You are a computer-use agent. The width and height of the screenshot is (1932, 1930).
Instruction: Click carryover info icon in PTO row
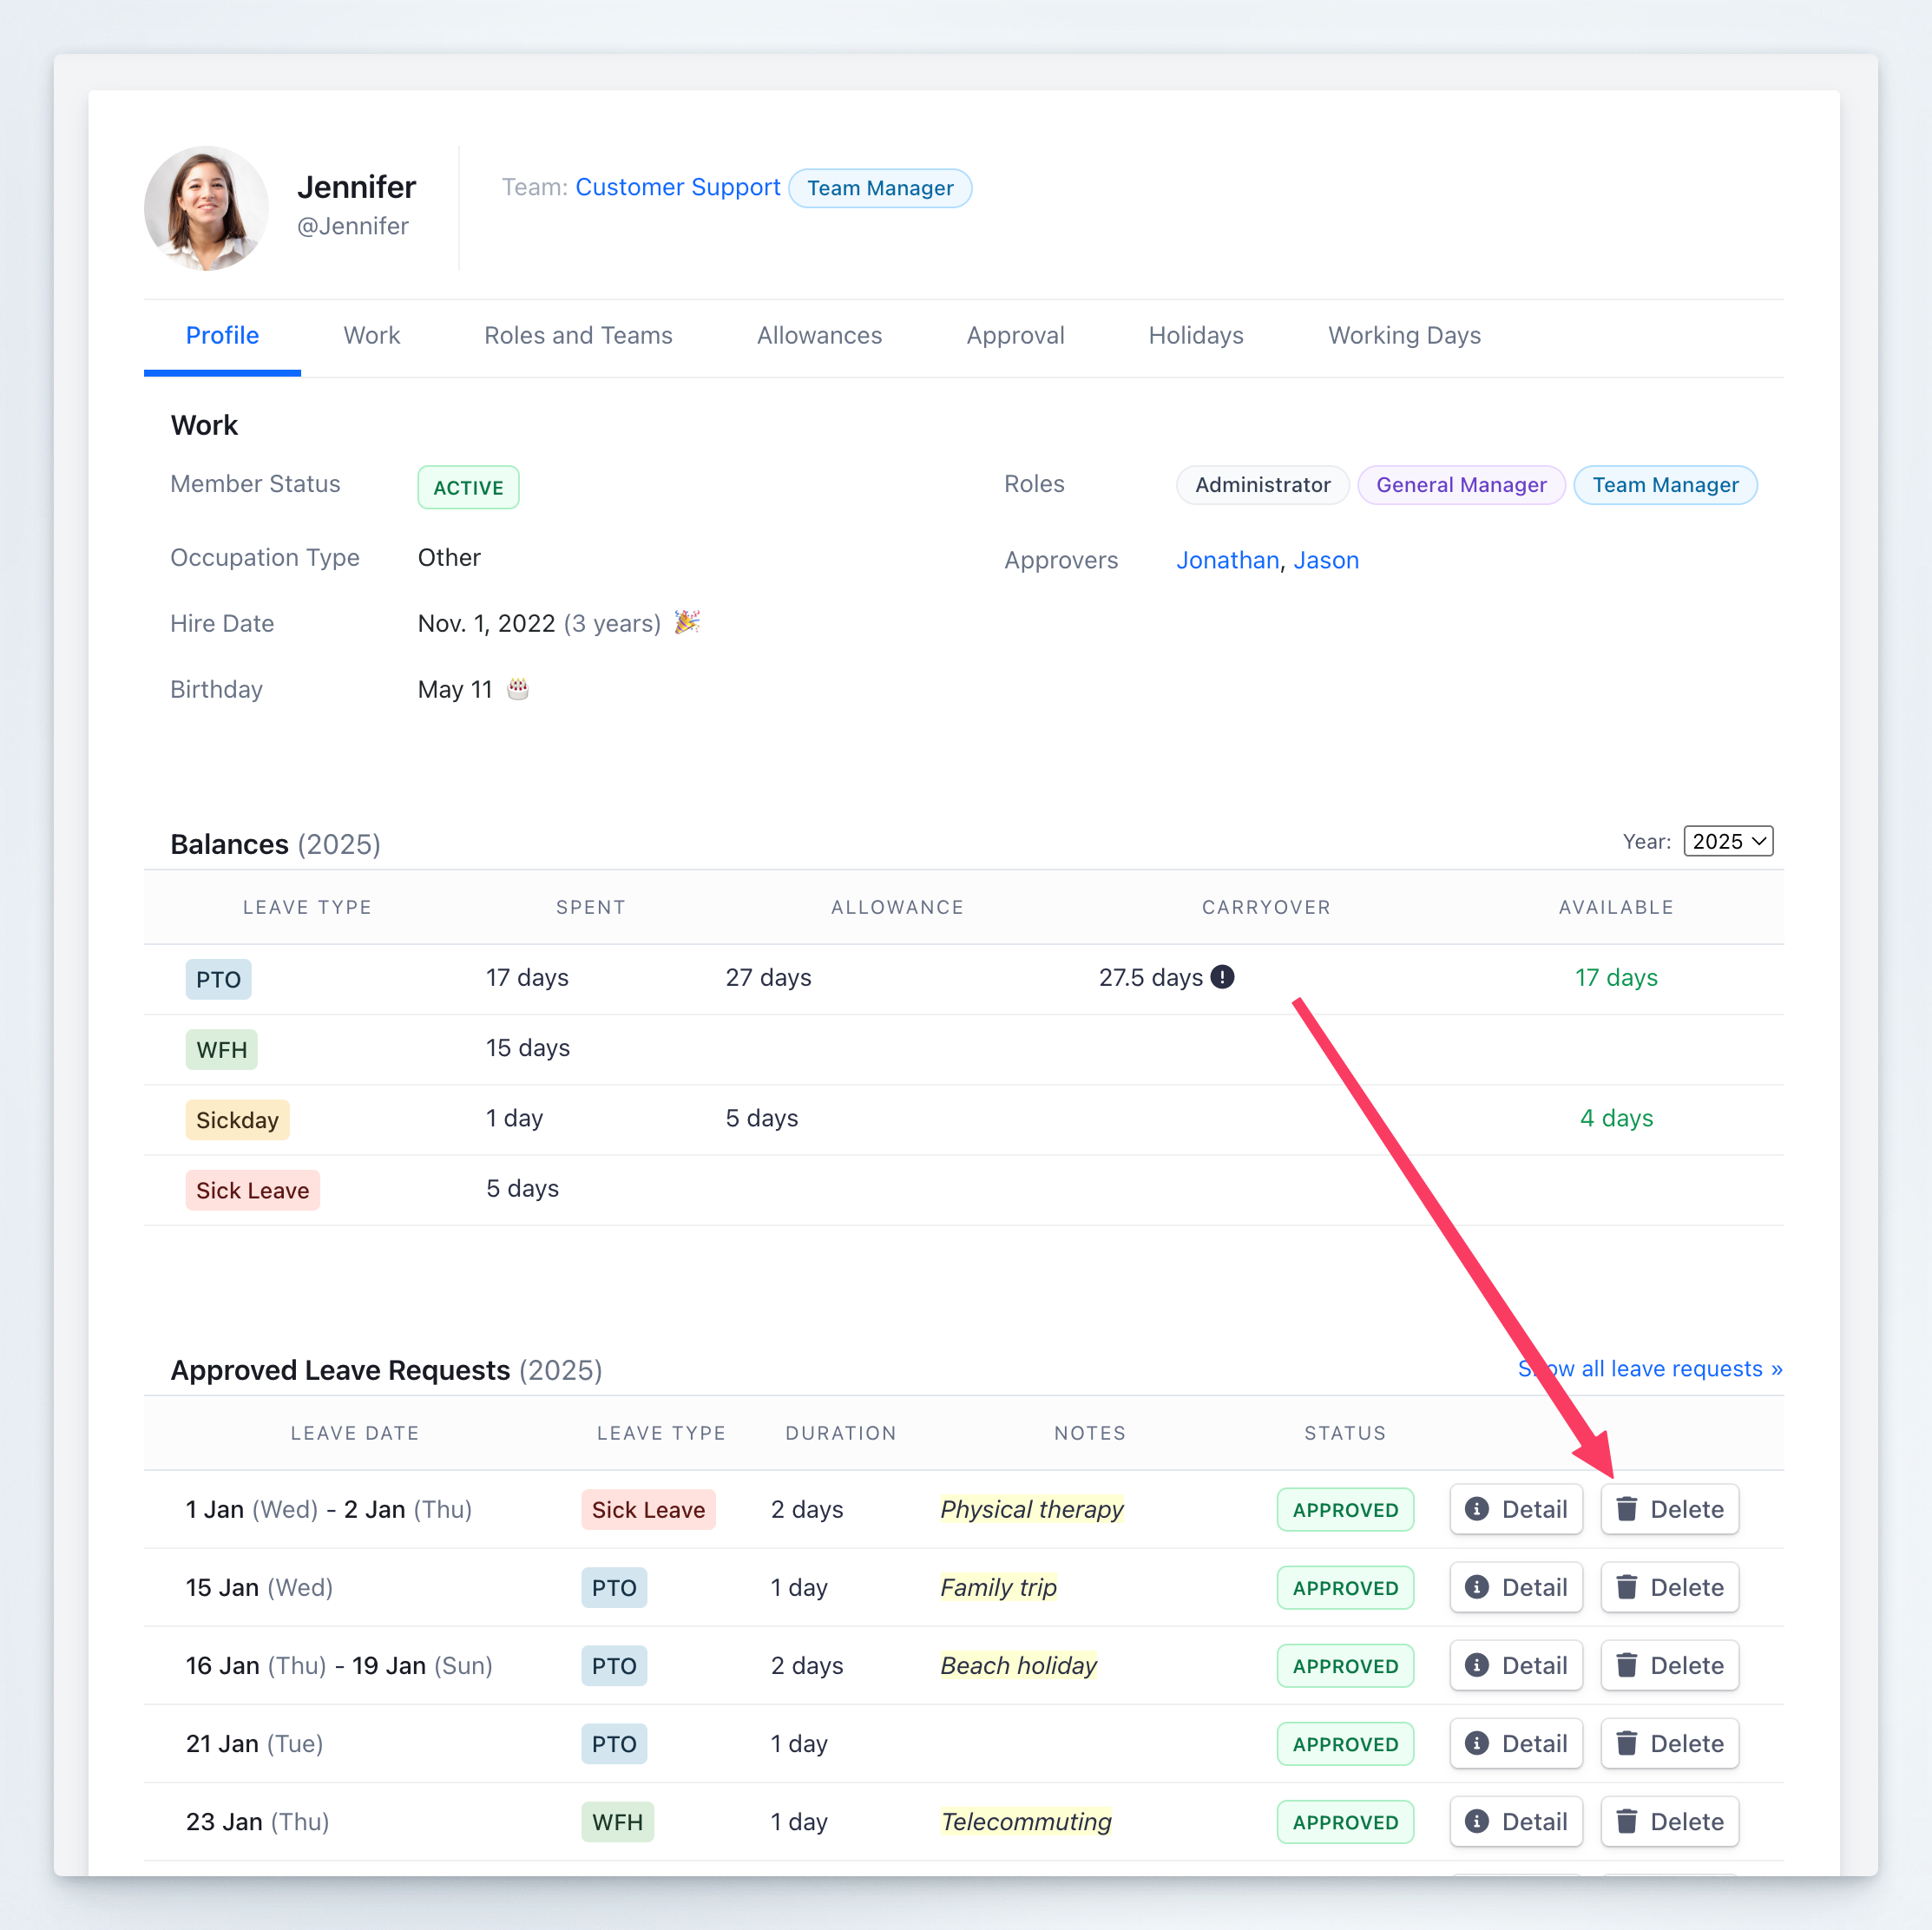(x=1222, y=977)
